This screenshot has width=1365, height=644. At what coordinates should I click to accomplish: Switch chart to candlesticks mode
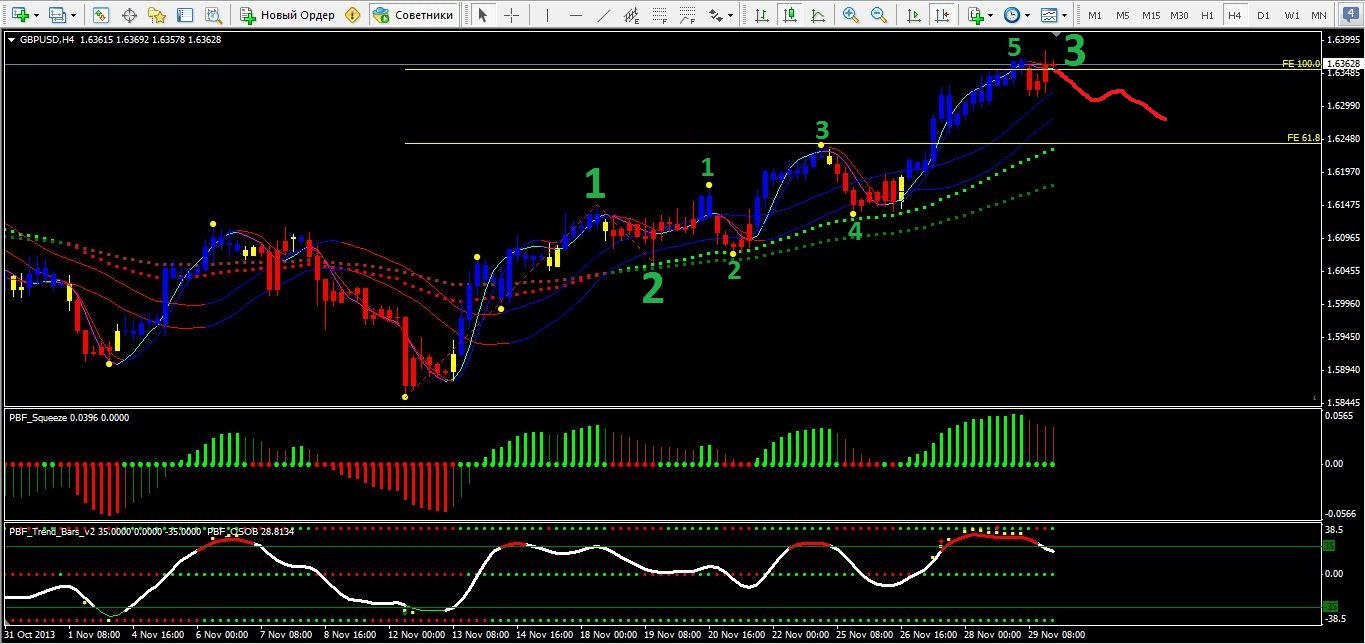pos(790,15)
